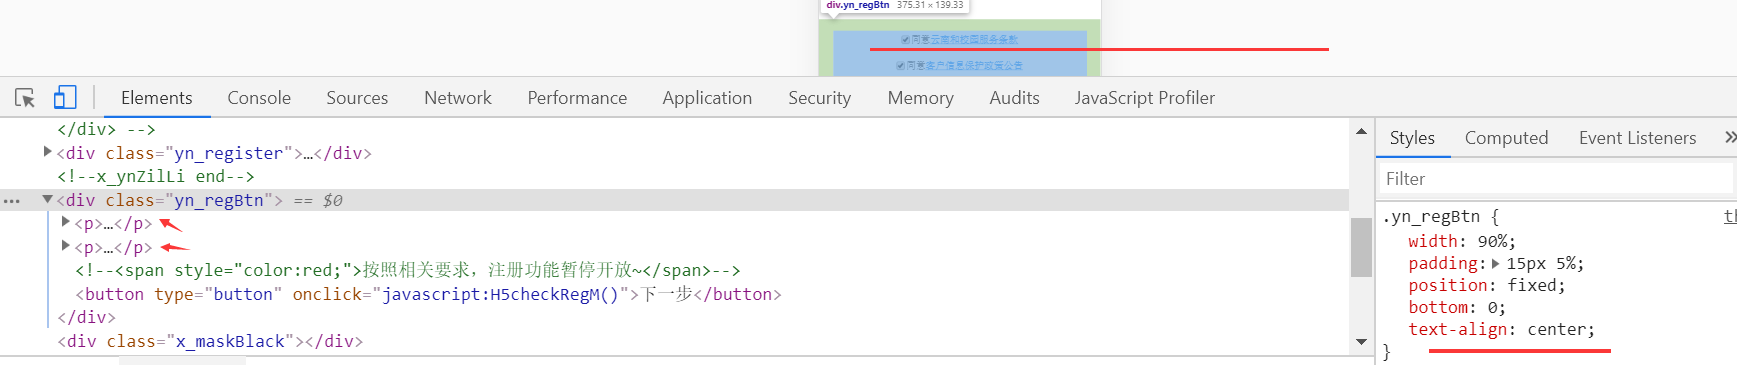Expand the first p element
This screenshot has height=365, width=1737.
pos(66,222)
